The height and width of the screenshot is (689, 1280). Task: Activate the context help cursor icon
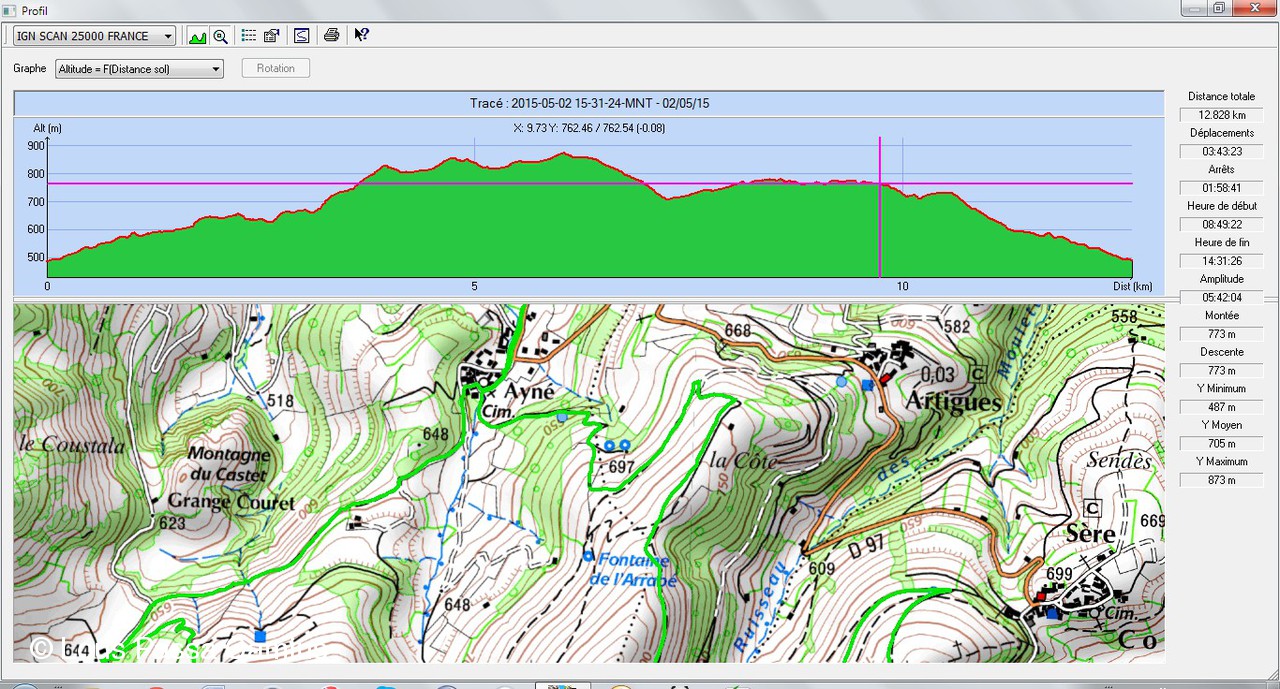tap(361, 36)
